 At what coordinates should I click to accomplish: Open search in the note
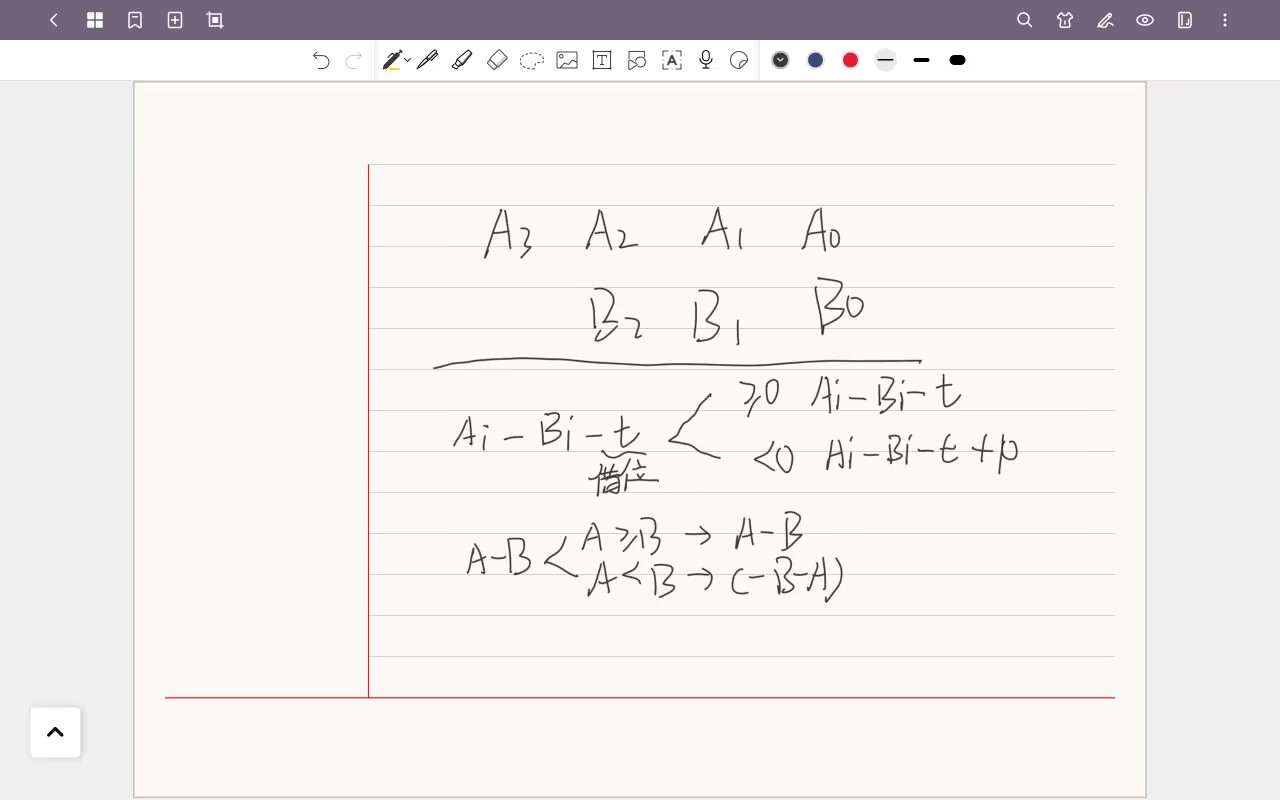[x=1024, y=20]
